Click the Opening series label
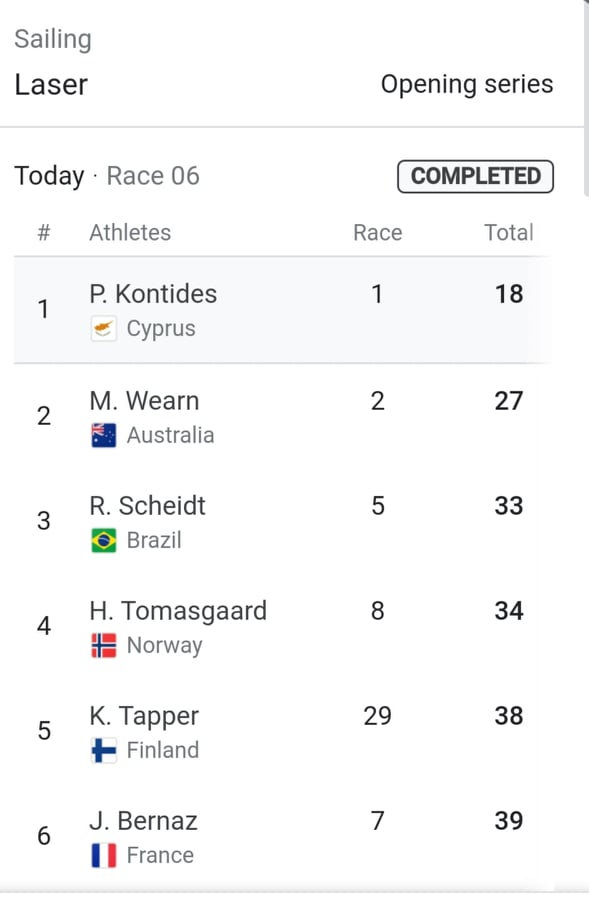The image size is (589, 897). 467,85
